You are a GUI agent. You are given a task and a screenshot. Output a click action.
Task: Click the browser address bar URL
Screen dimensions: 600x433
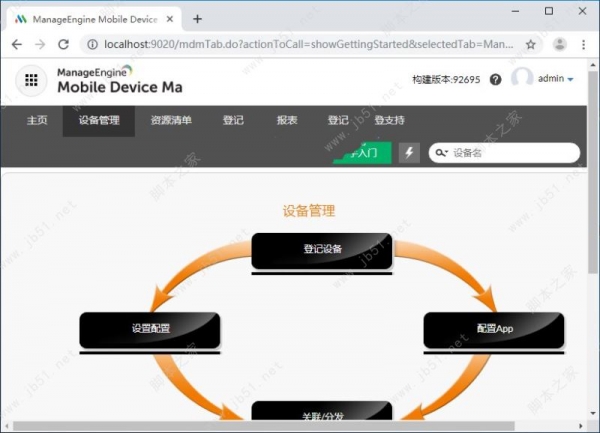click(x=308, y=44)
